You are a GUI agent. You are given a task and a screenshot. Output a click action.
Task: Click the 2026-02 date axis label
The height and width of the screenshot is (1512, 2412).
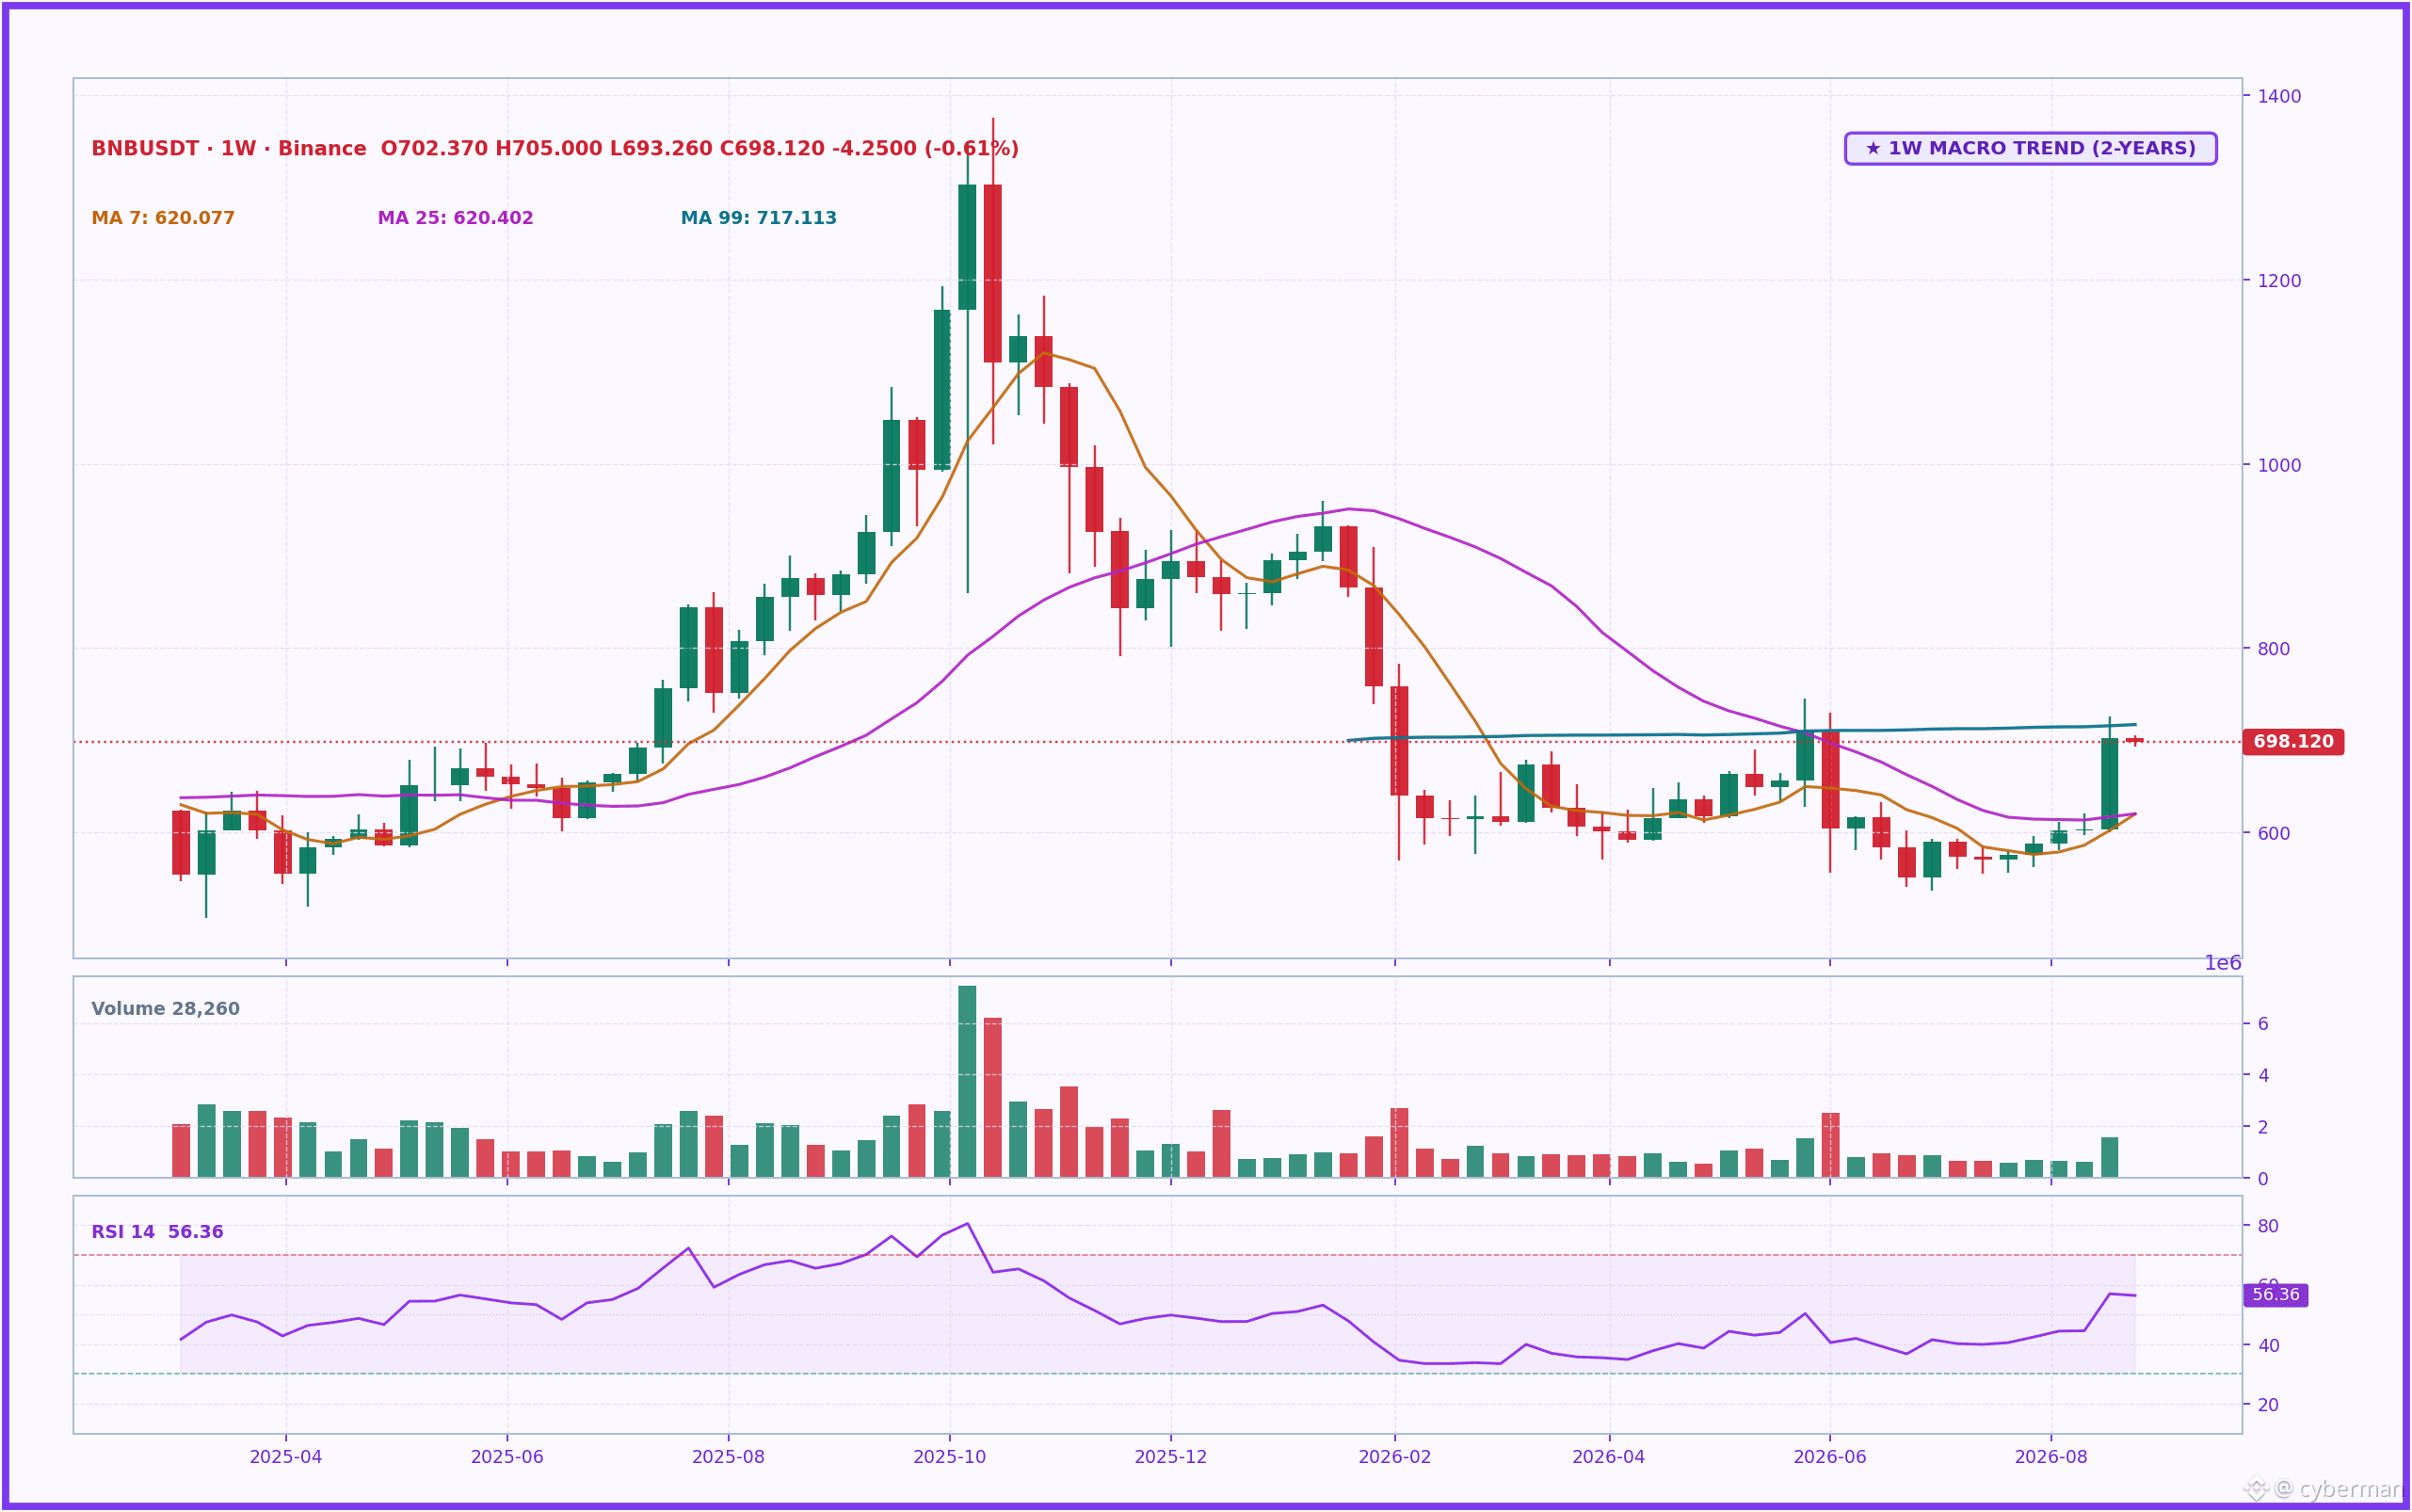pos(1395,1457)
